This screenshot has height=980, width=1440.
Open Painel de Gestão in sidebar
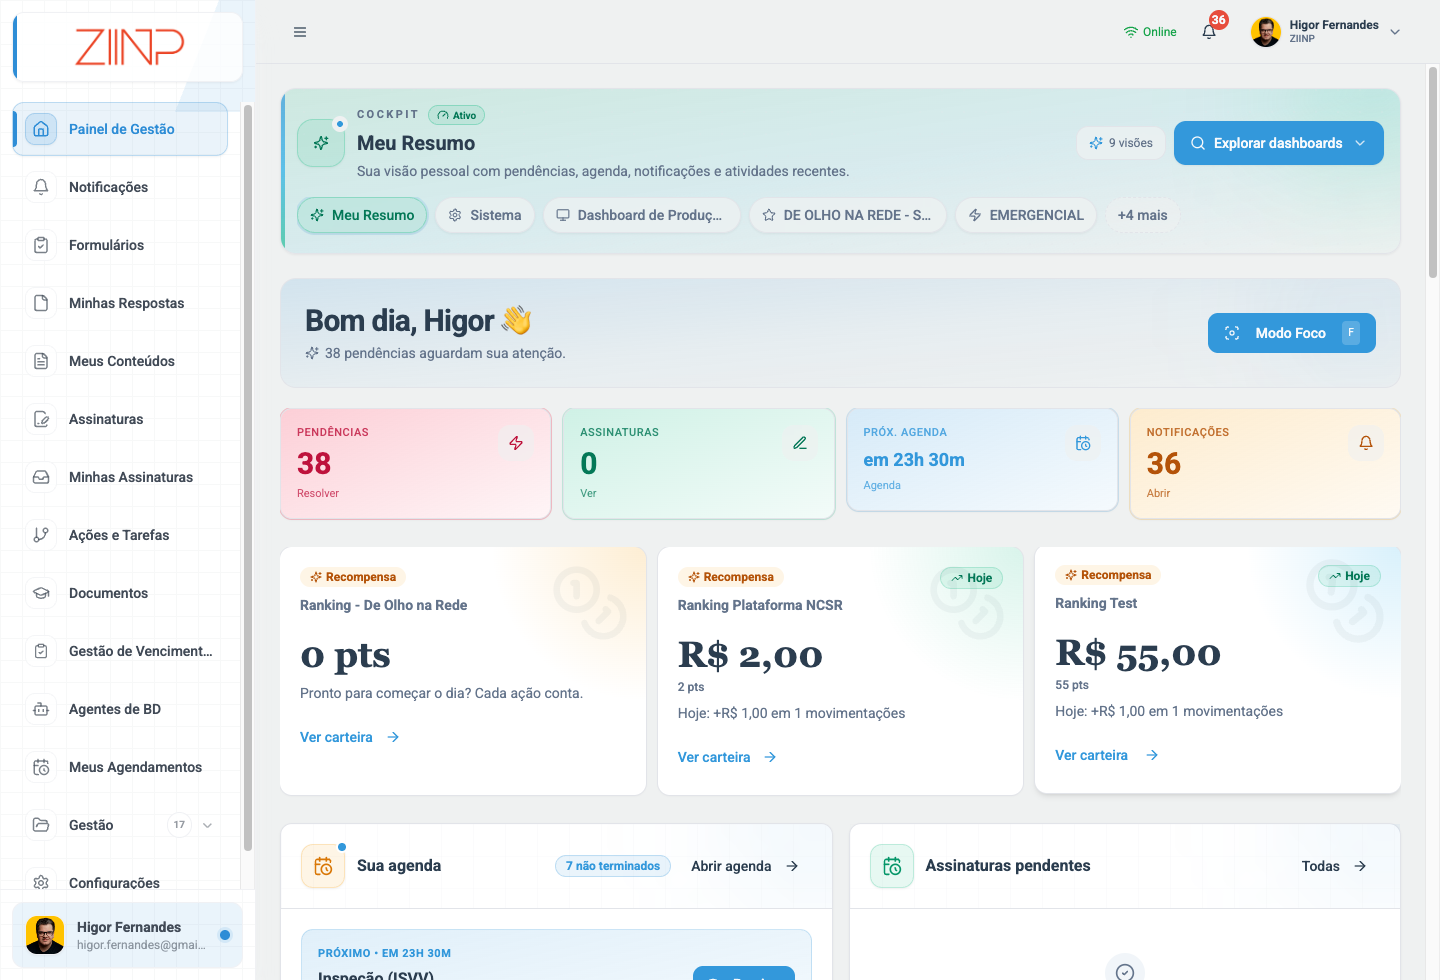tap(121, 129)
